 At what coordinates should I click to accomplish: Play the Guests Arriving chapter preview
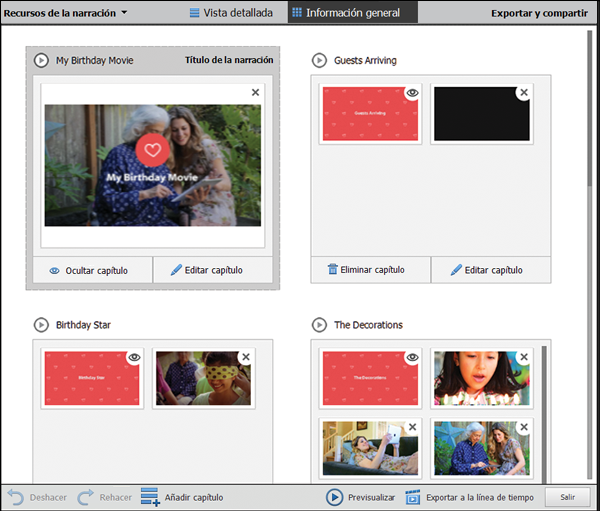(x=319, y=60)
